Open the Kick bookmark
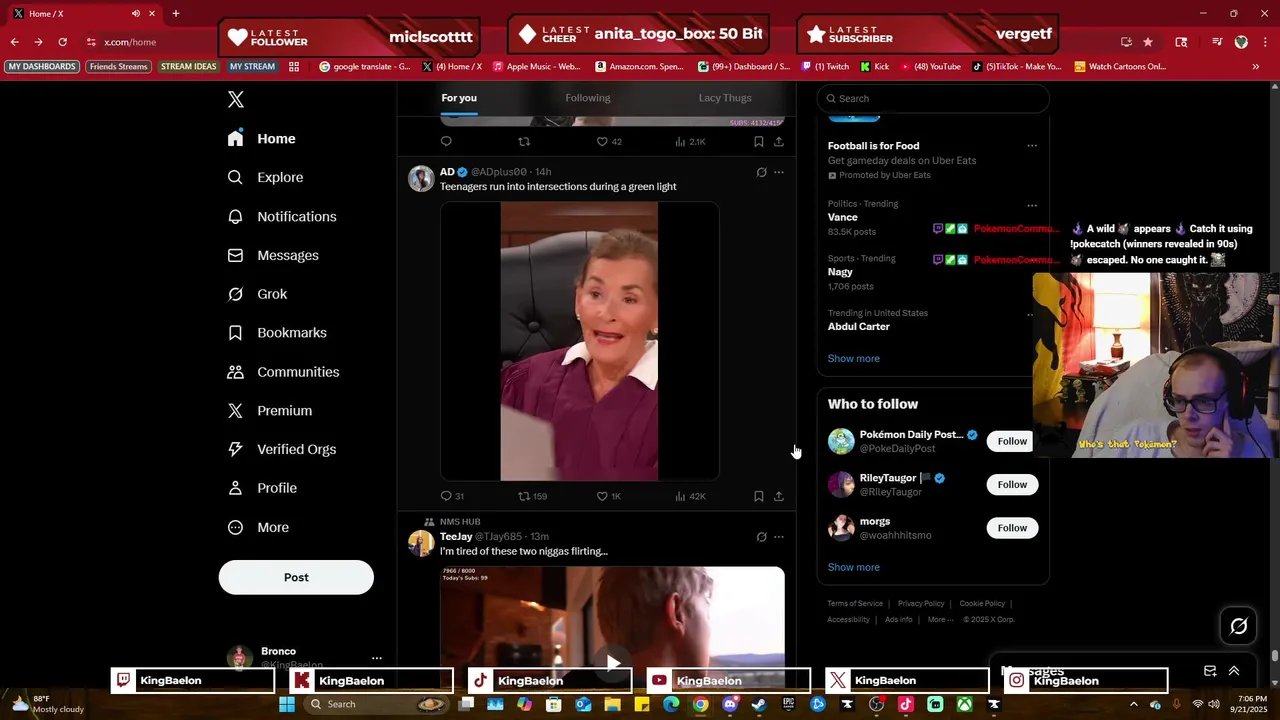1280x720 pixels. coord(874,67)
